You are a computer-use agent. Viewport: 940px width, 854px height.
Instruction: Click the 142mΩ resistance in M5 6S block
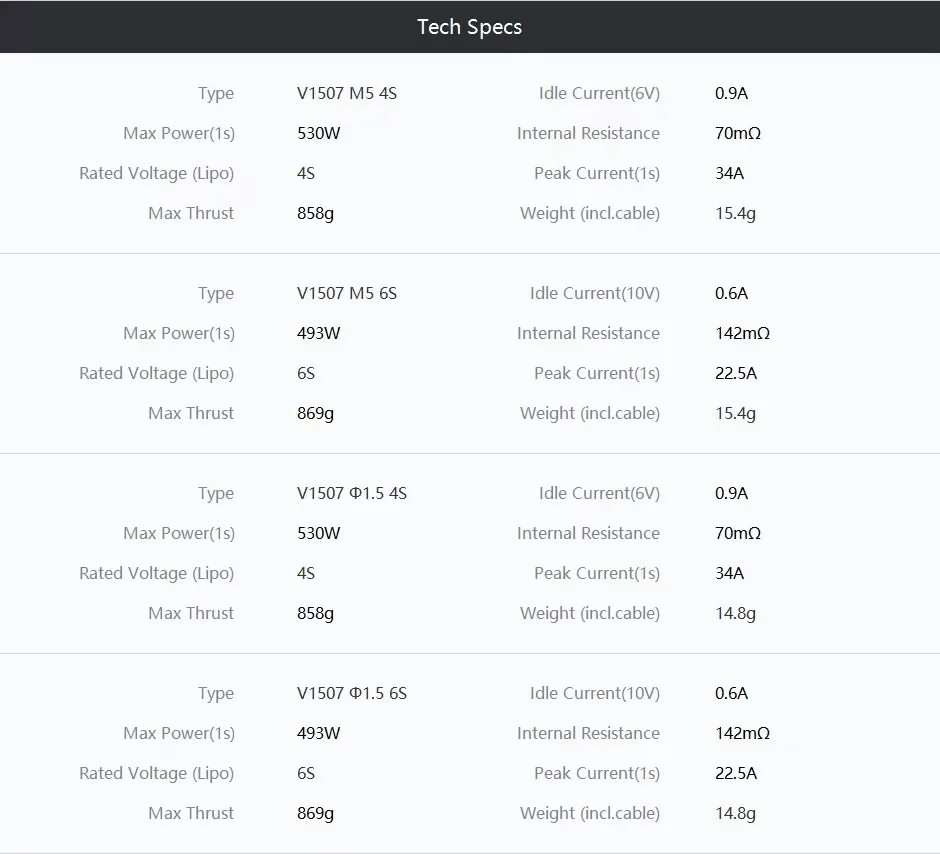[742, 333]
